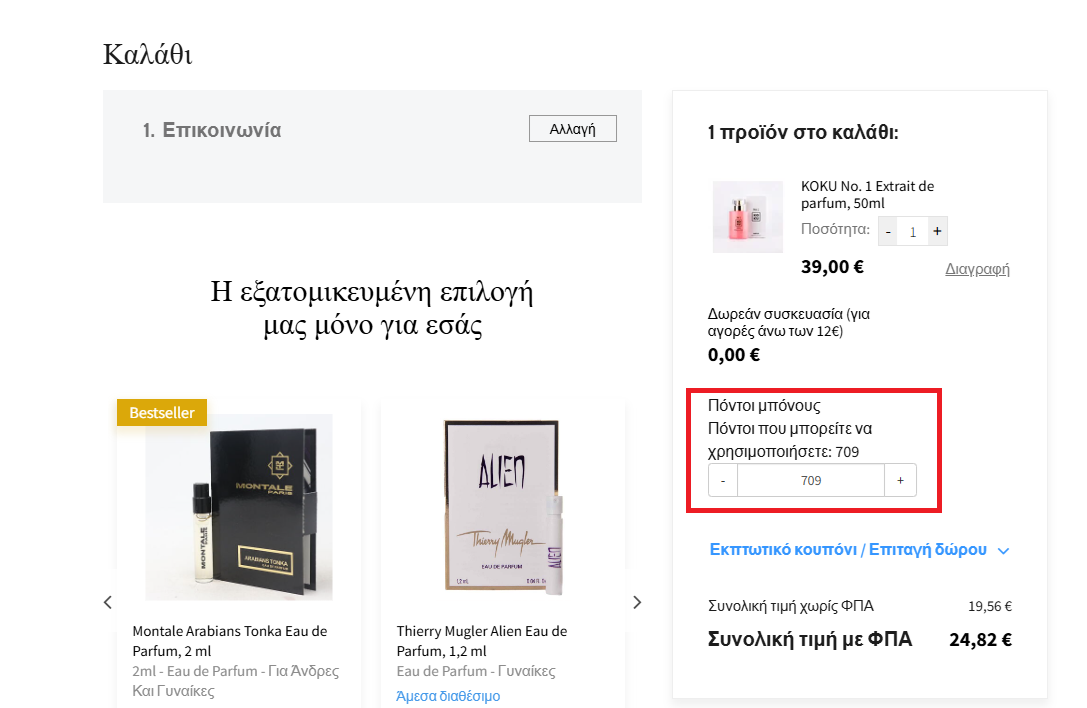The height and width of the screenshot is (708, 1087).
Task: Open the Thierry Mugler Alien sample image
Action: coord(503,507)
